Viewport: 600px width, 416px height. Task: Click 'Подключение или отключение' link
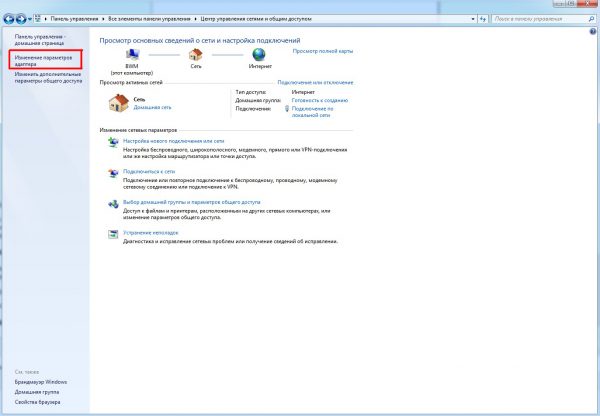click(315, 82)
